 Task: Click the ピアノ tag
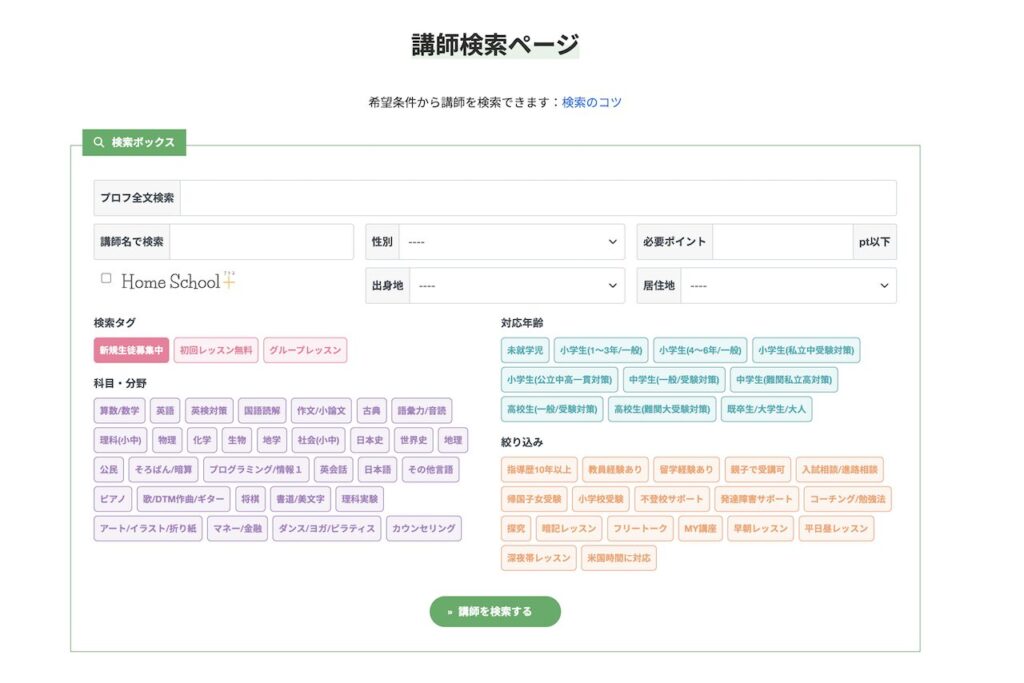[113, 499]
